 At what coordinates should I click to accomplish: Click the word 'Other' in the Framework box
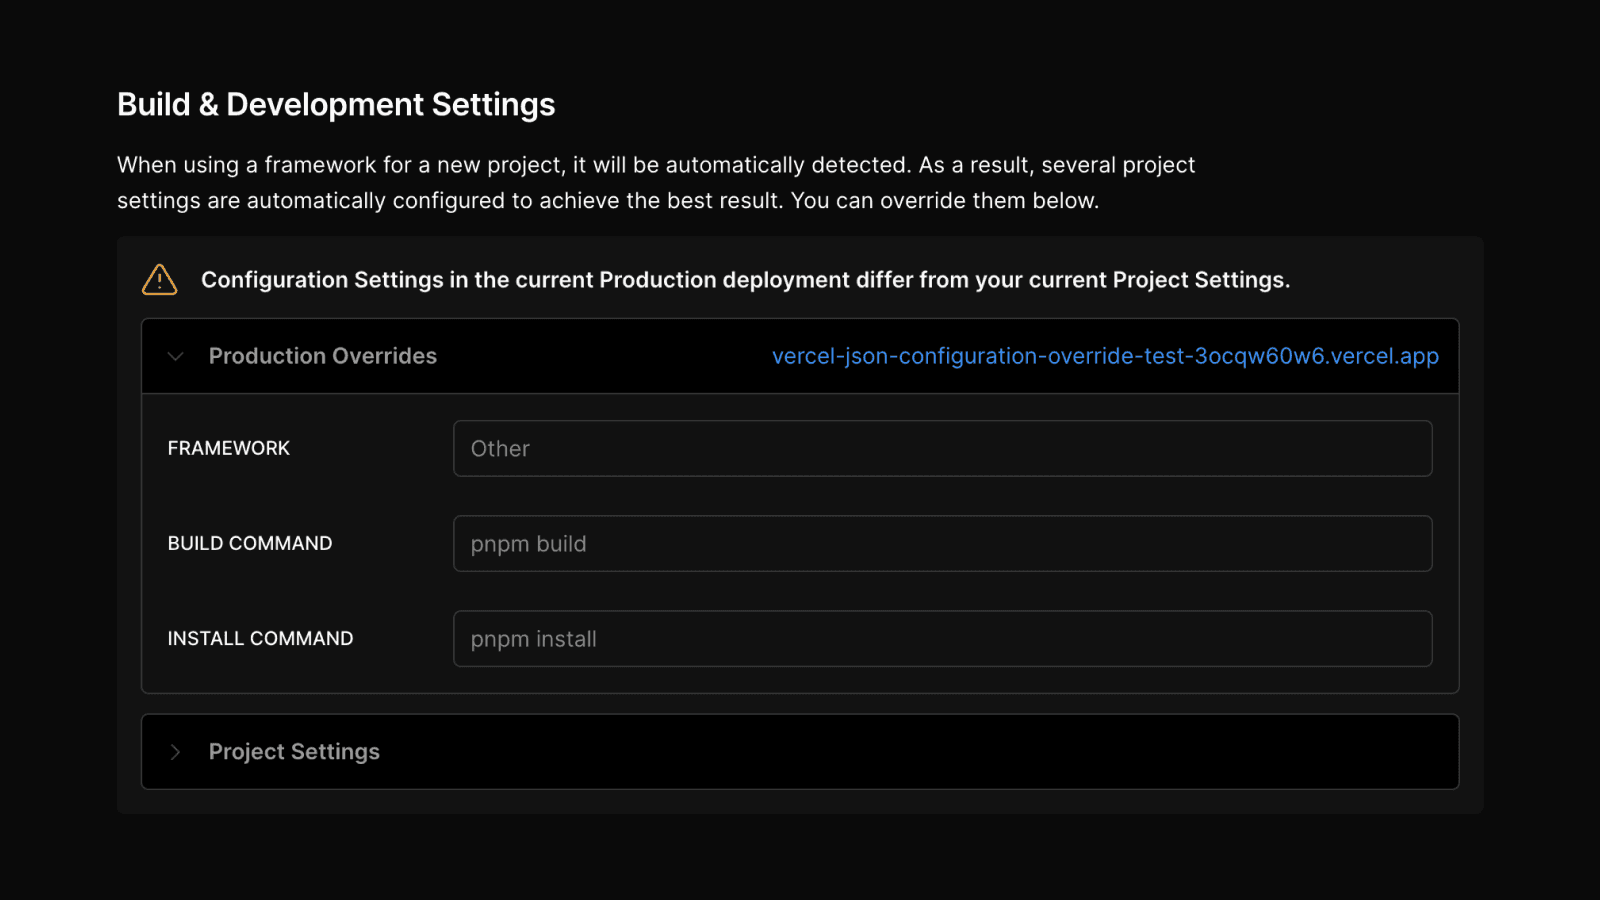point(500,449)
